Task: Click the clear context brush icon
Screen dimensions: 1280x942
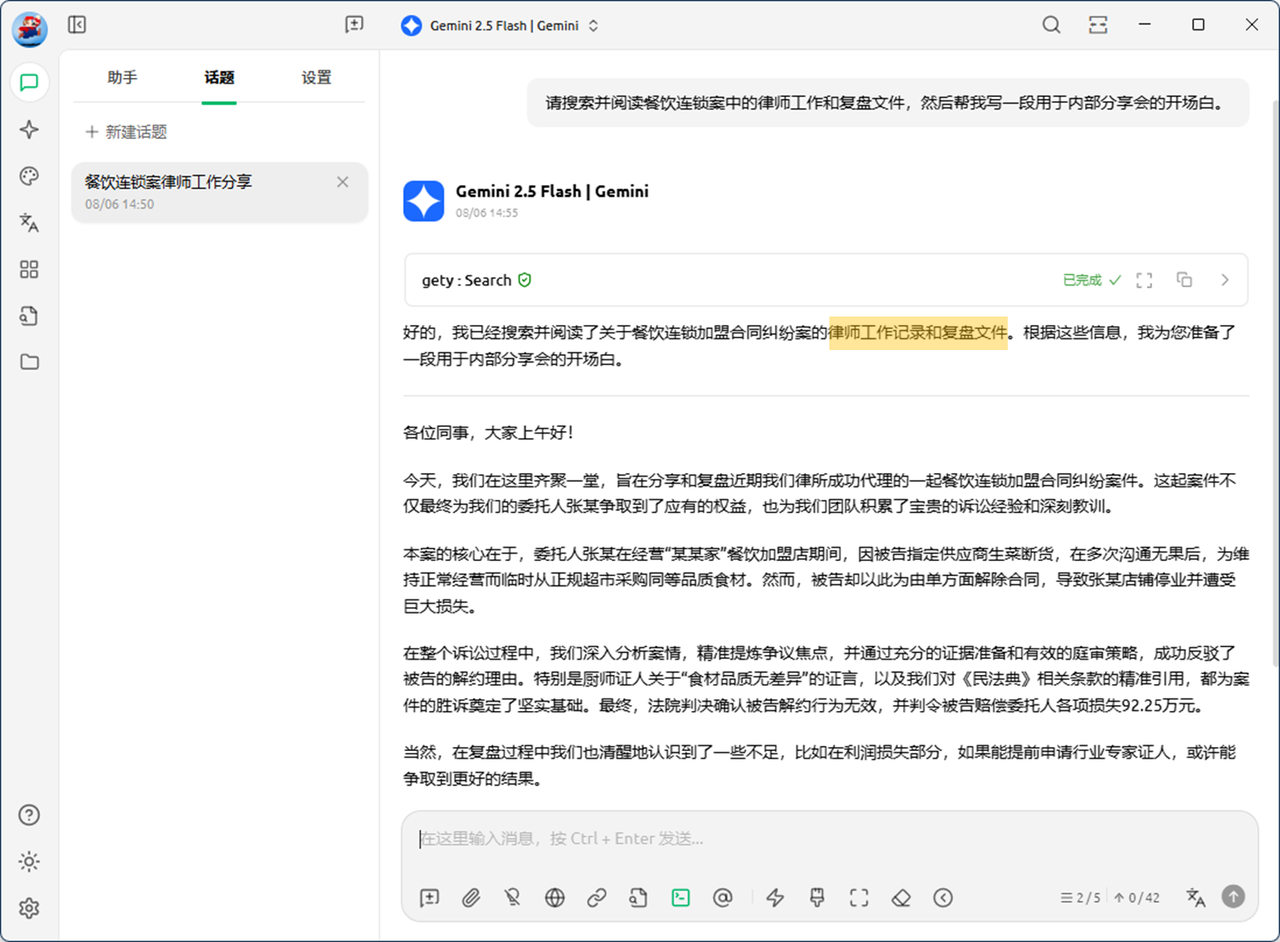Action: click(817, 898)
